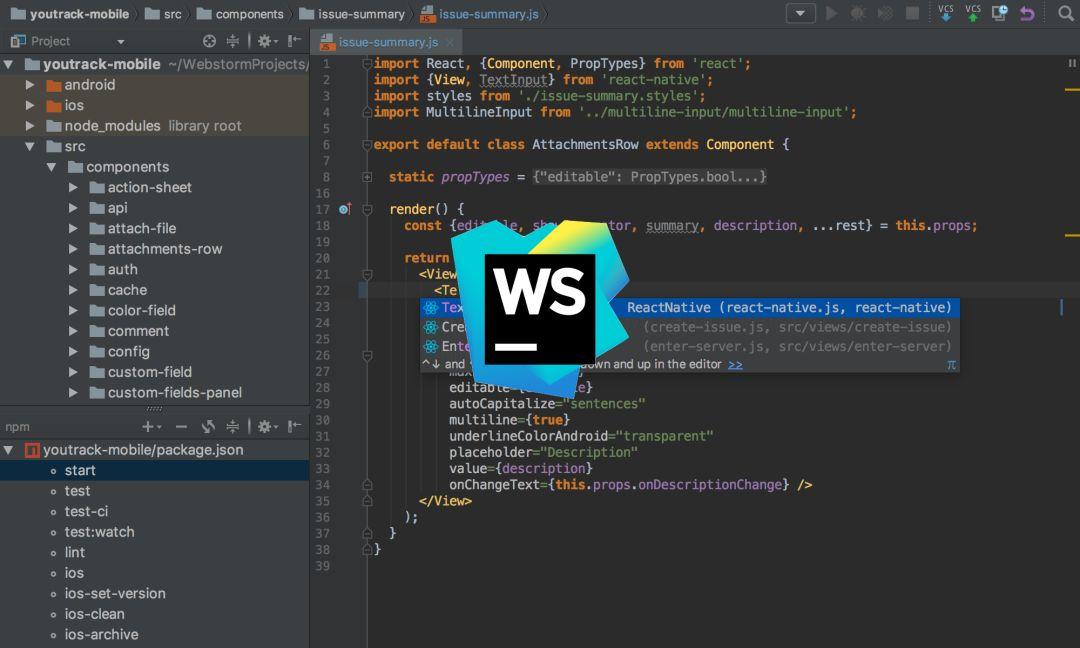The width and height of the screenshot is (1080, 648).
Task: Click the 'AttachmentsRow' class name in the editor
Action: point(584,145)
